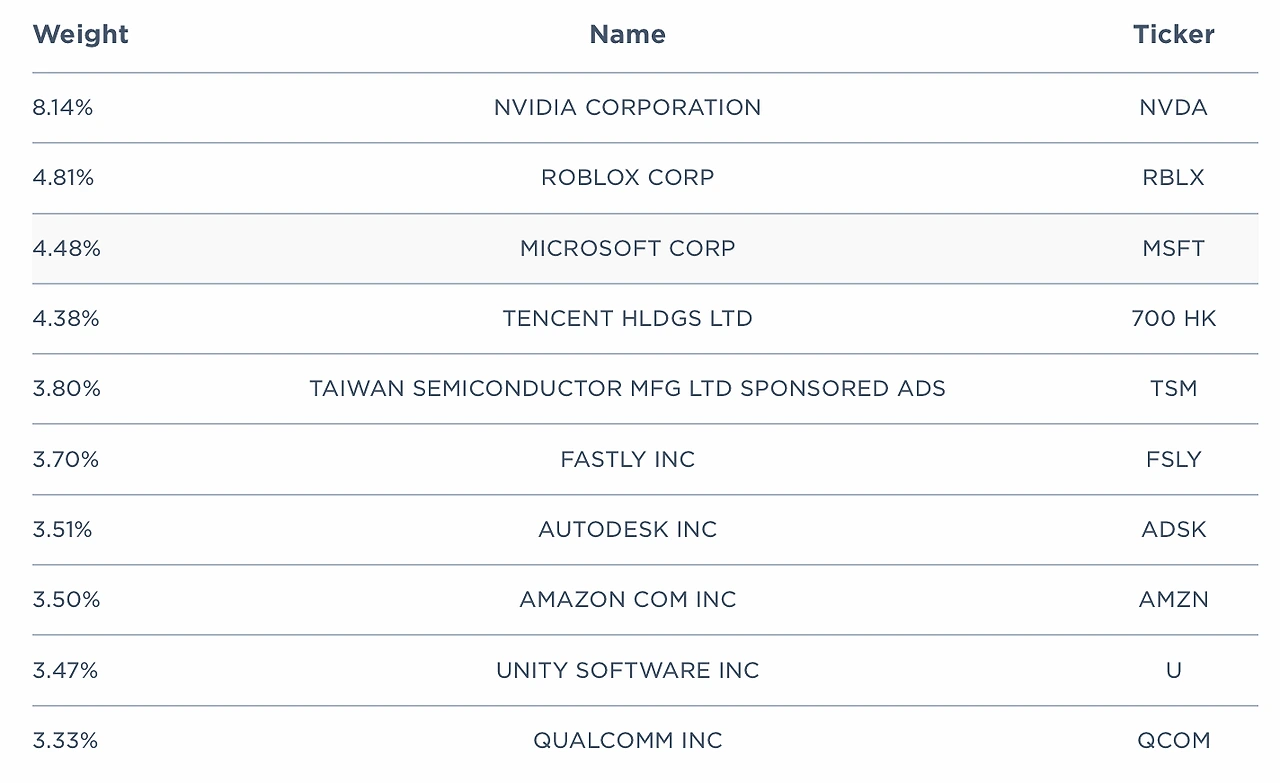Click the single-letter U ticker
Screen dimensions: 1280x783
pos(1173,670)
